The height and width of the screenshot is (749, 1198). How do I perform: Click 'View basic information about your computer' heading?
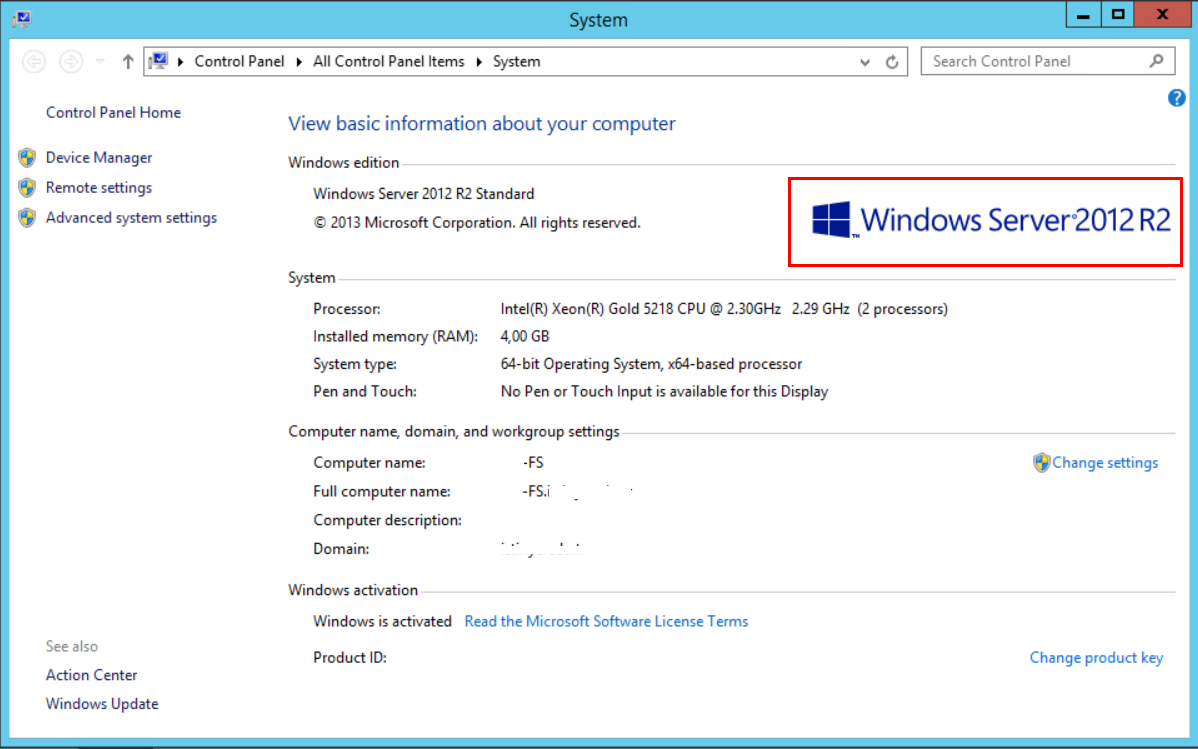[x=481, y=124]
